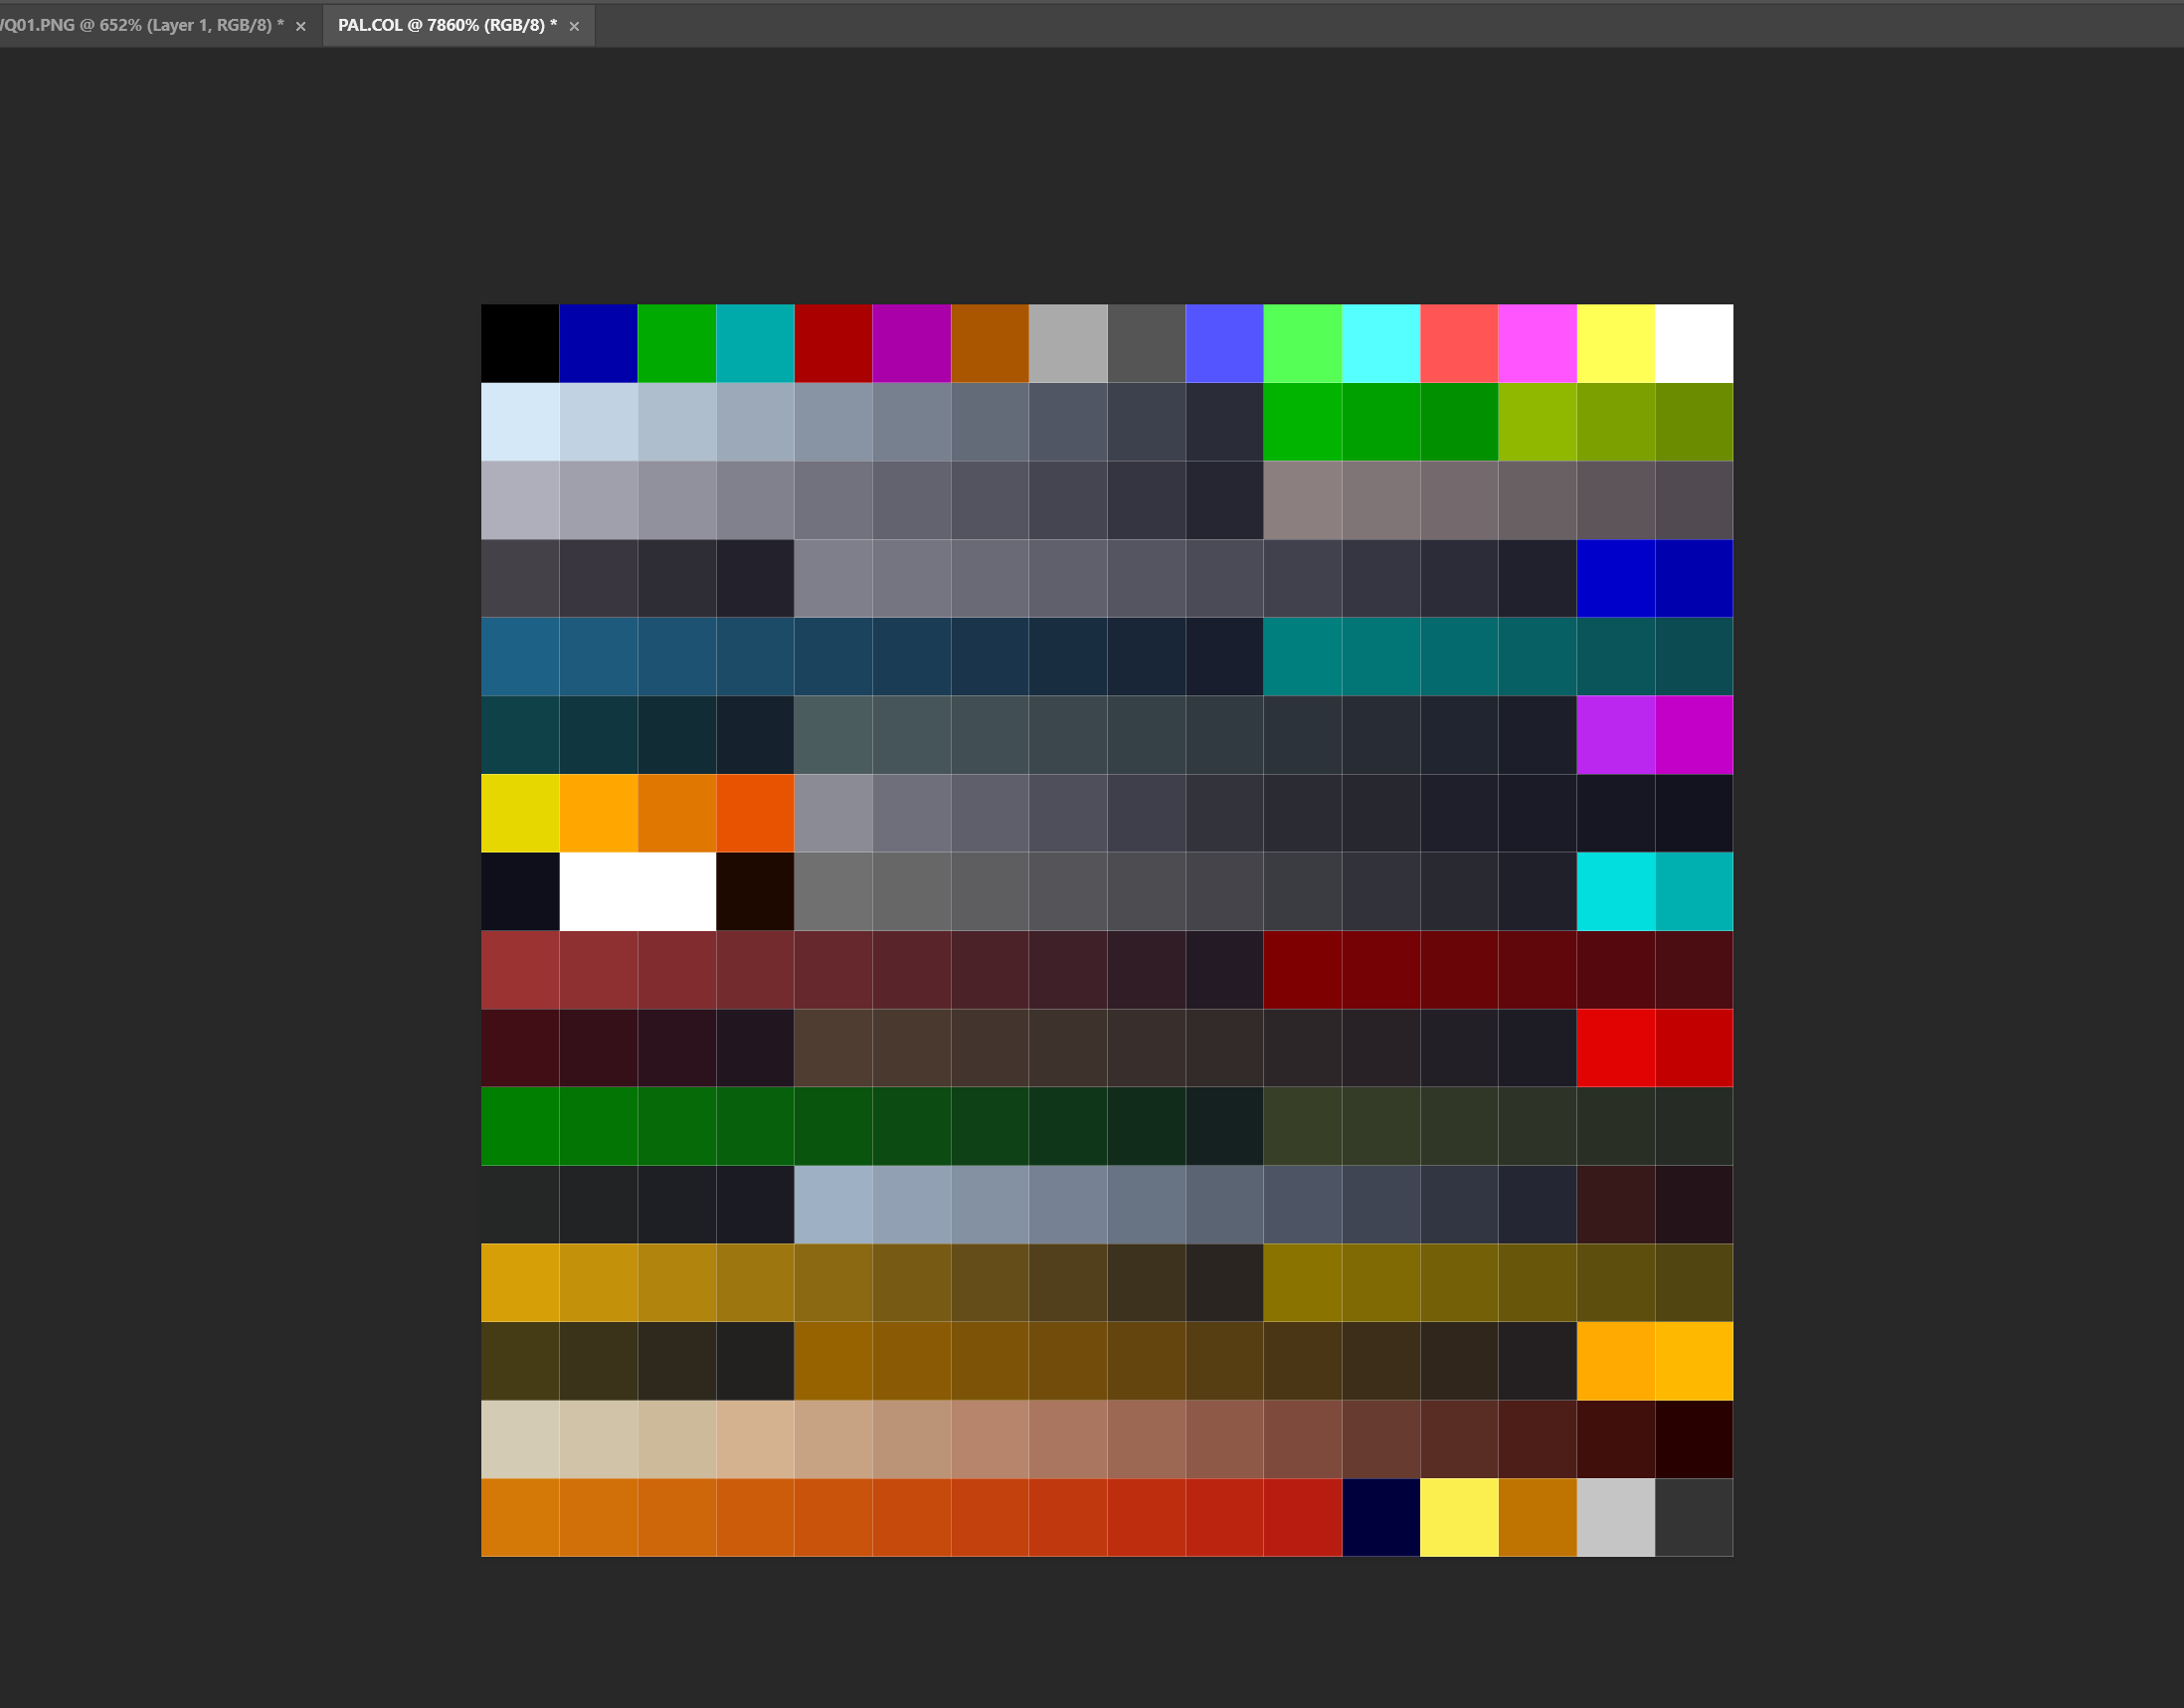2184x1708 pixels.
Task: Select the white swatch at top-right of palette
Action: pyautogui.click(x=1693, y=342)
